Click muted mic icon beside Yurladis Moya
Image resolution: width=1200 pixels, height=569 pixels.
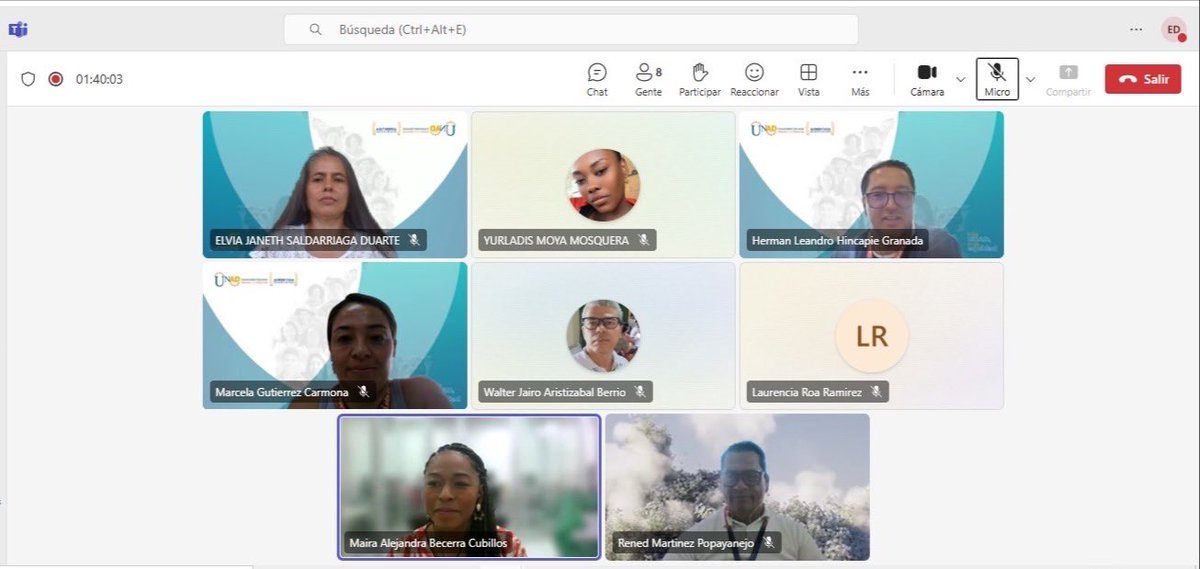click(643, 240)
